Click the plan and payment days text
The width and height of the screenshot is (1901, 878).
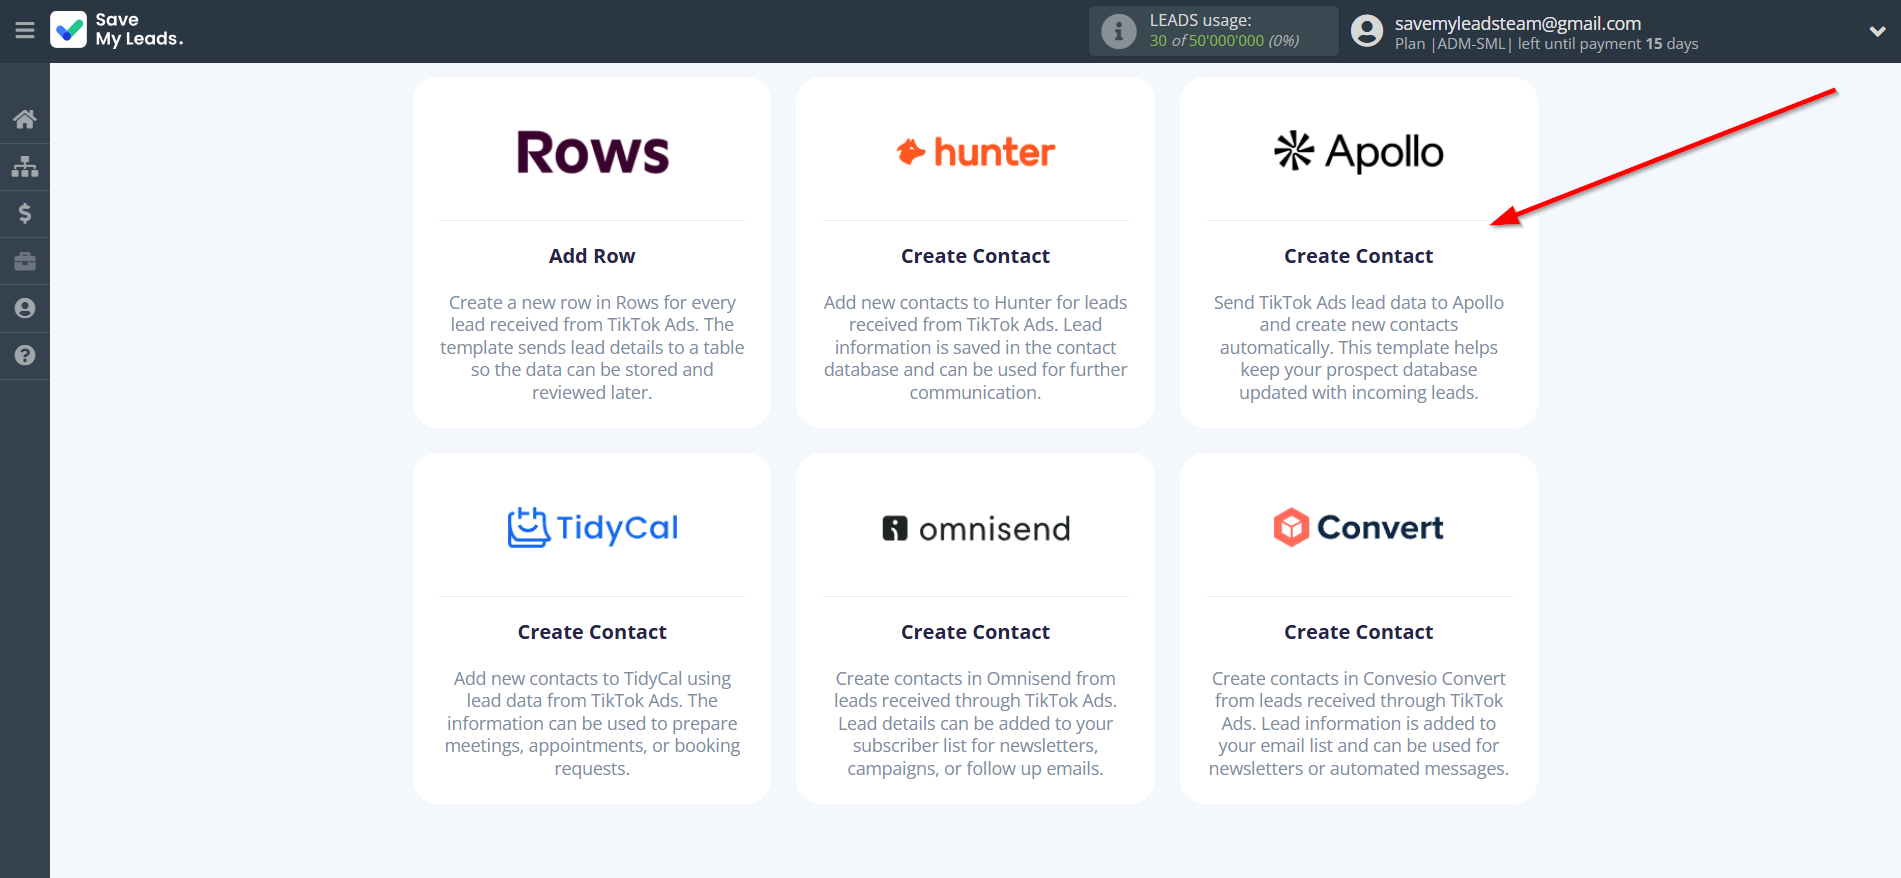click(x=1546, y=44)
